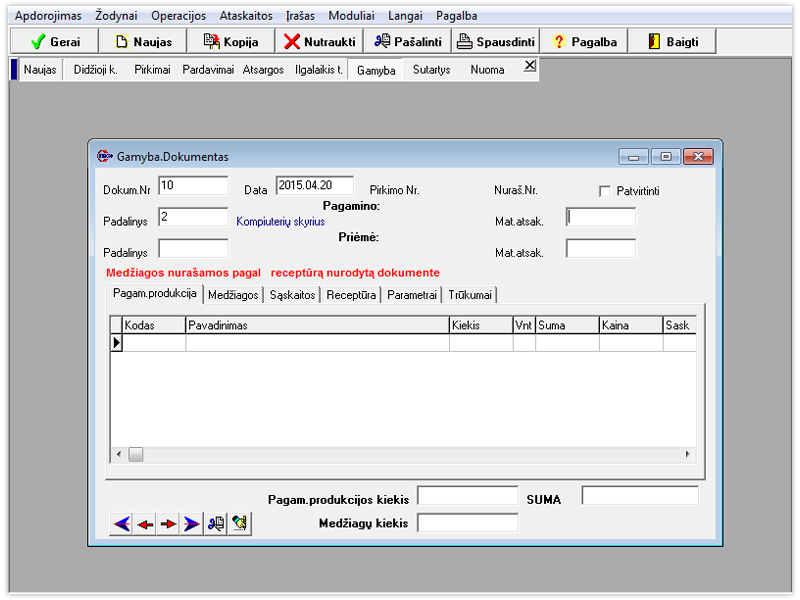Click the Medžiagų kiekis field

pyautogui.click(x=468, y=522)
